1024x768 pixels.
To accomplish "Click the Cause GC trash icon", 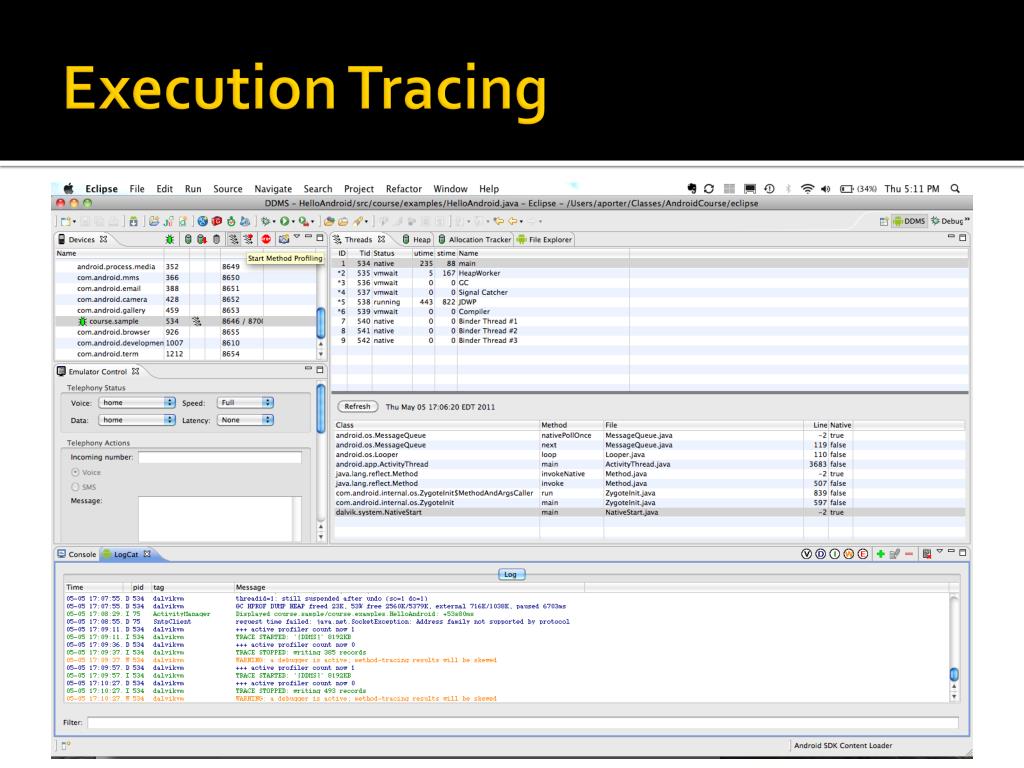I will tap(217, 240).
